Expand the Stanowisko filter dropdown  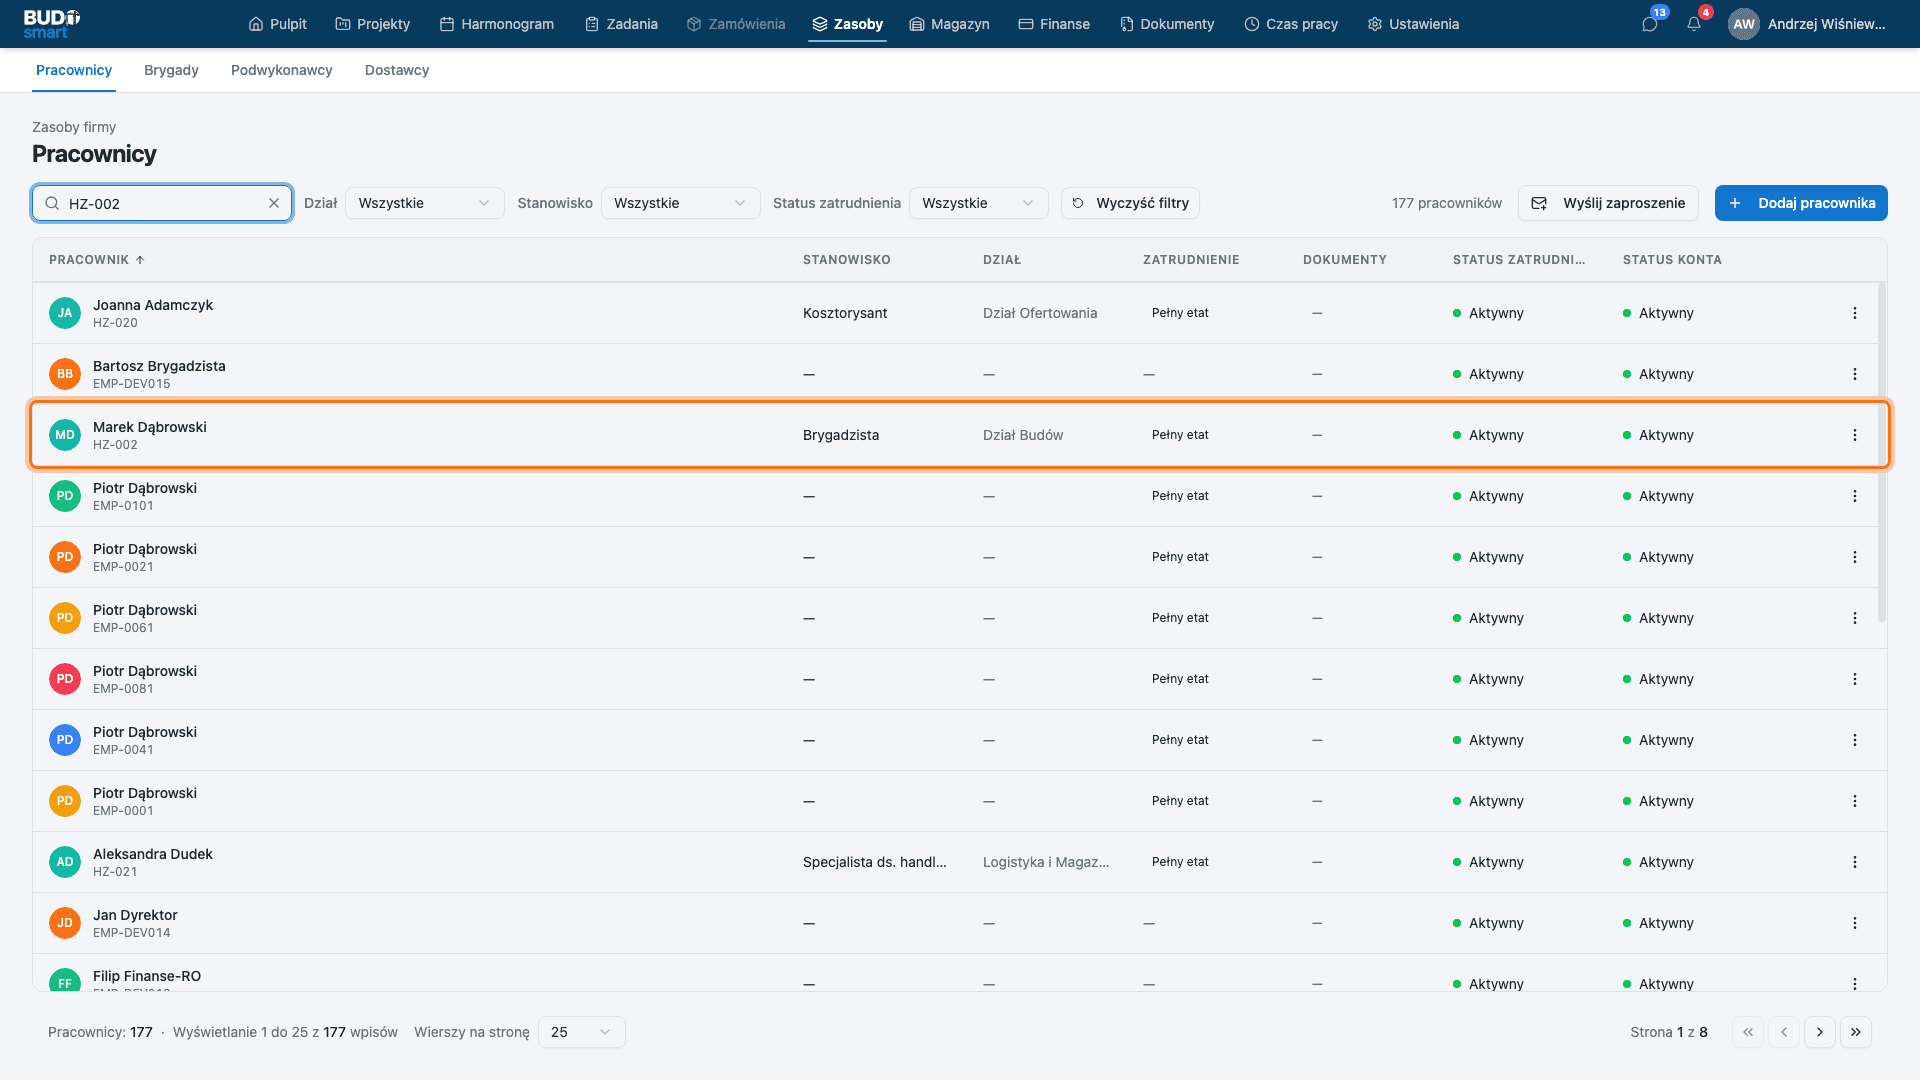(680, 203)
